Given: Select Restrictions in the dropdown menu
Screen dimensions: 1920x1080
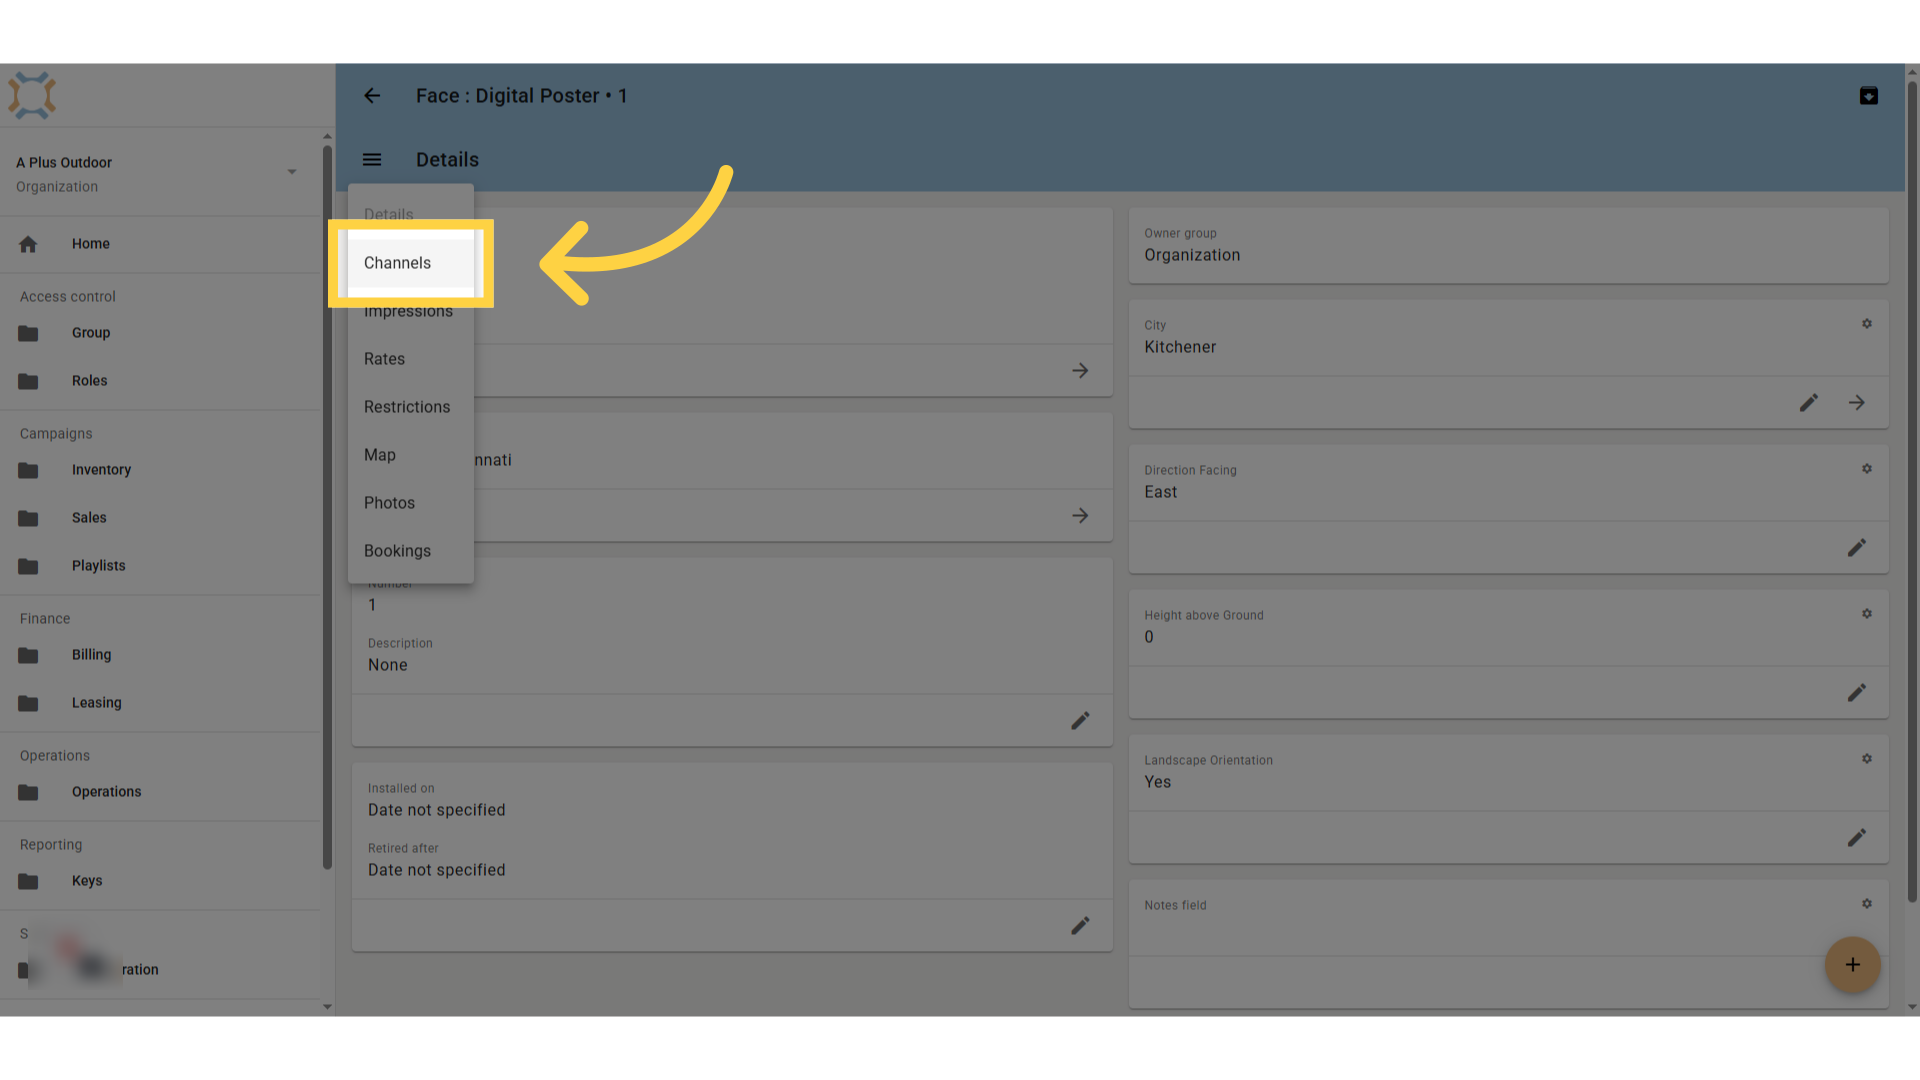Looking at the screenshot, I should (410, 407).
